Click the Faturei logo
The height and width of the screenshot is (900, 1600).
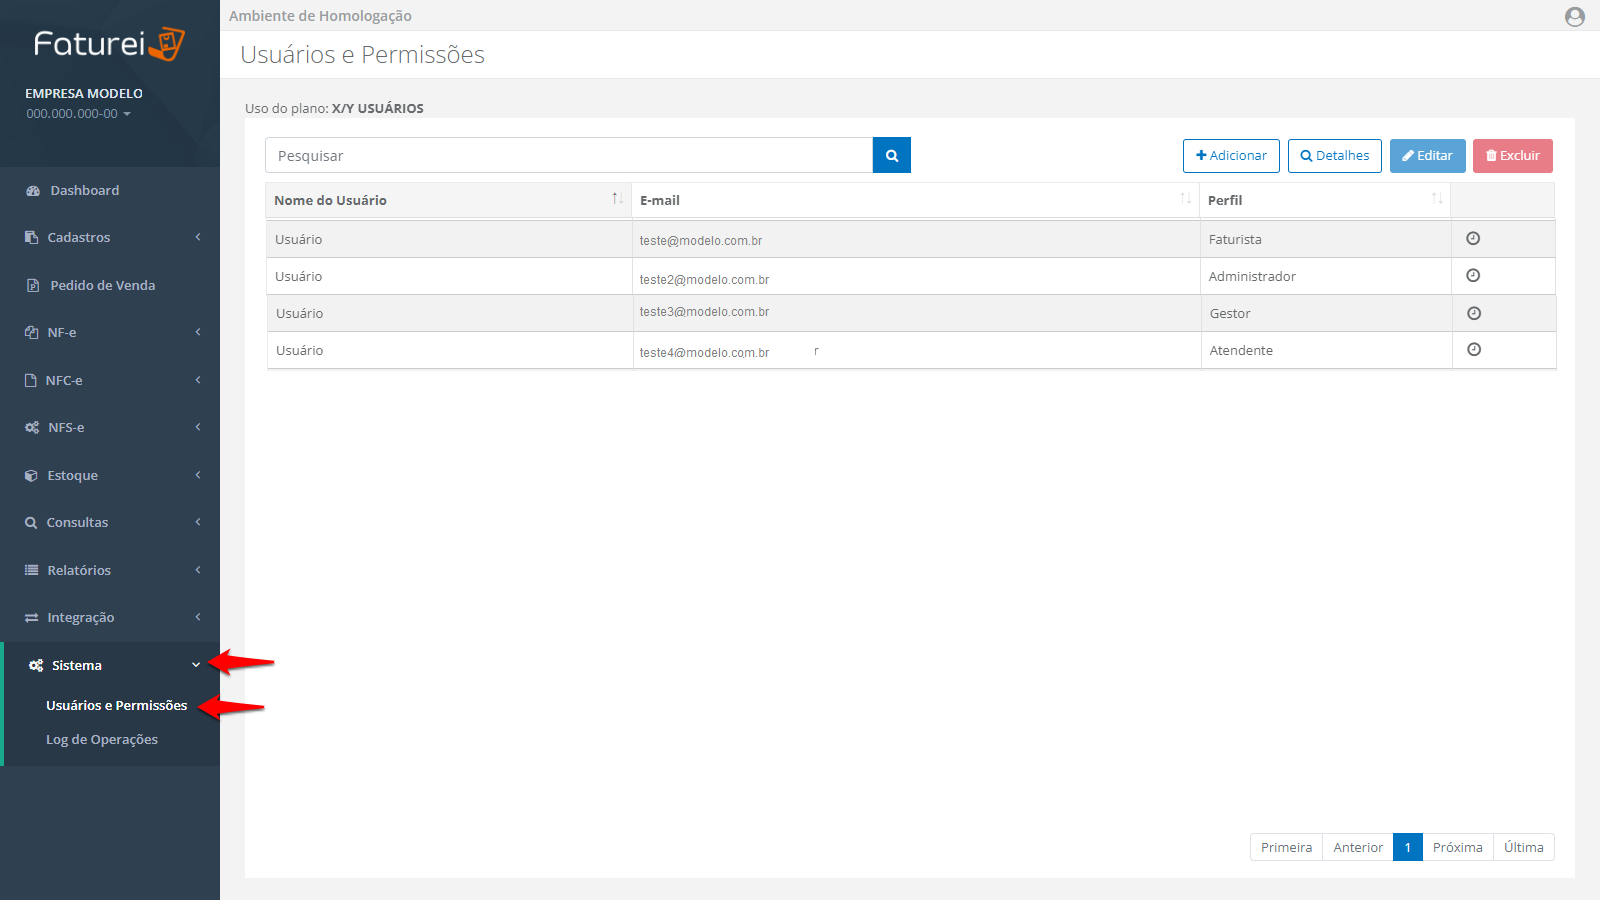pyautogui.click(x=109, y=44)
